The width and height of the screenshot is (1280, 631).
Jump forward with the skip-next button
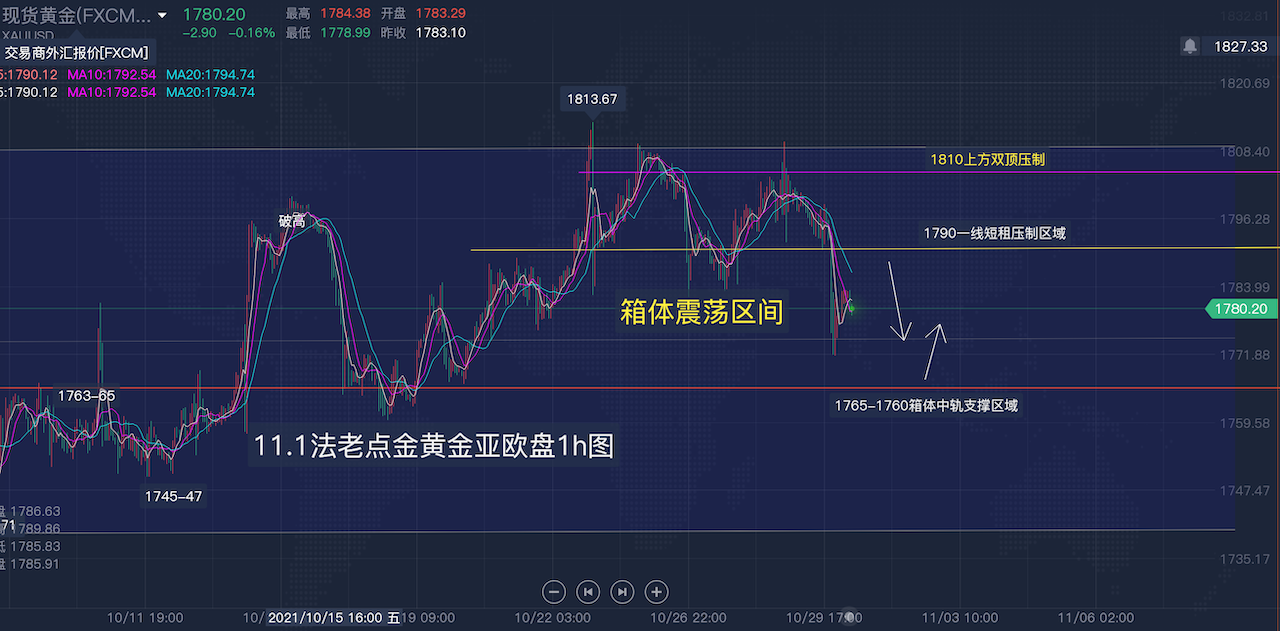(622, 592)
